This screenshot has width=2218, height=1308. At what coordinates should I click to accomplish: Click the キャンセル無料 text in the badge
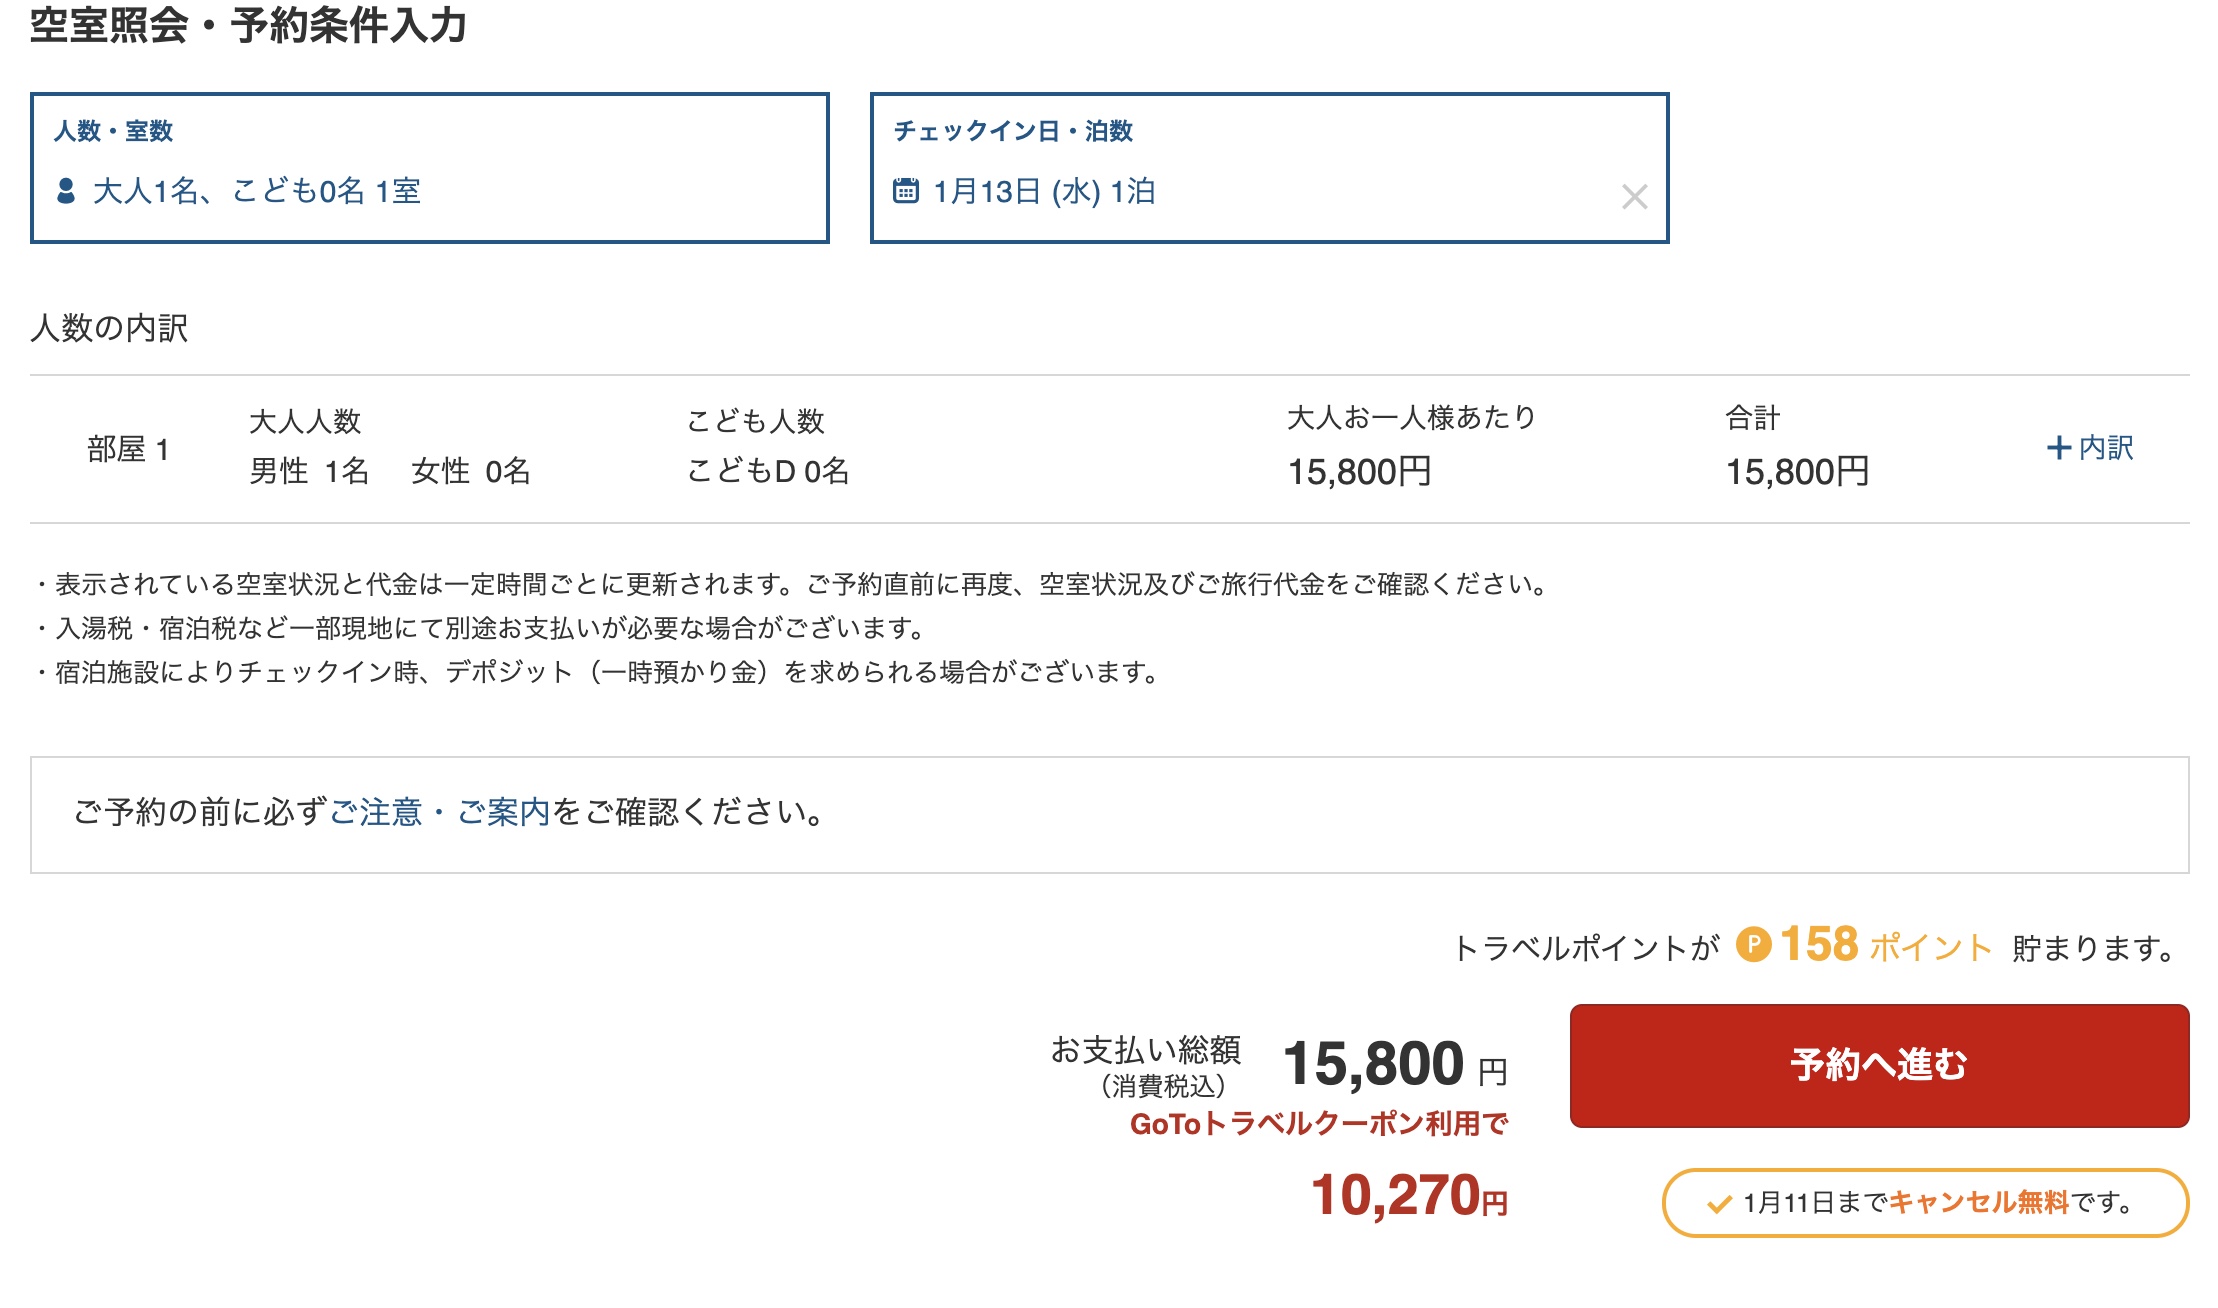coord(1978,1202)
